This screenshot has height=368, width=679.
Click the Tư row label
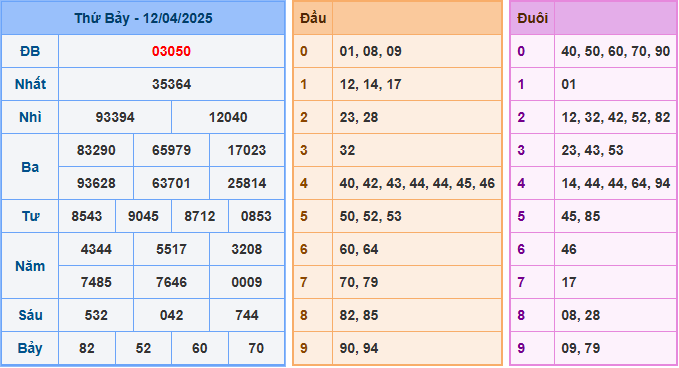pyautogui.click(x=30, y=216)
